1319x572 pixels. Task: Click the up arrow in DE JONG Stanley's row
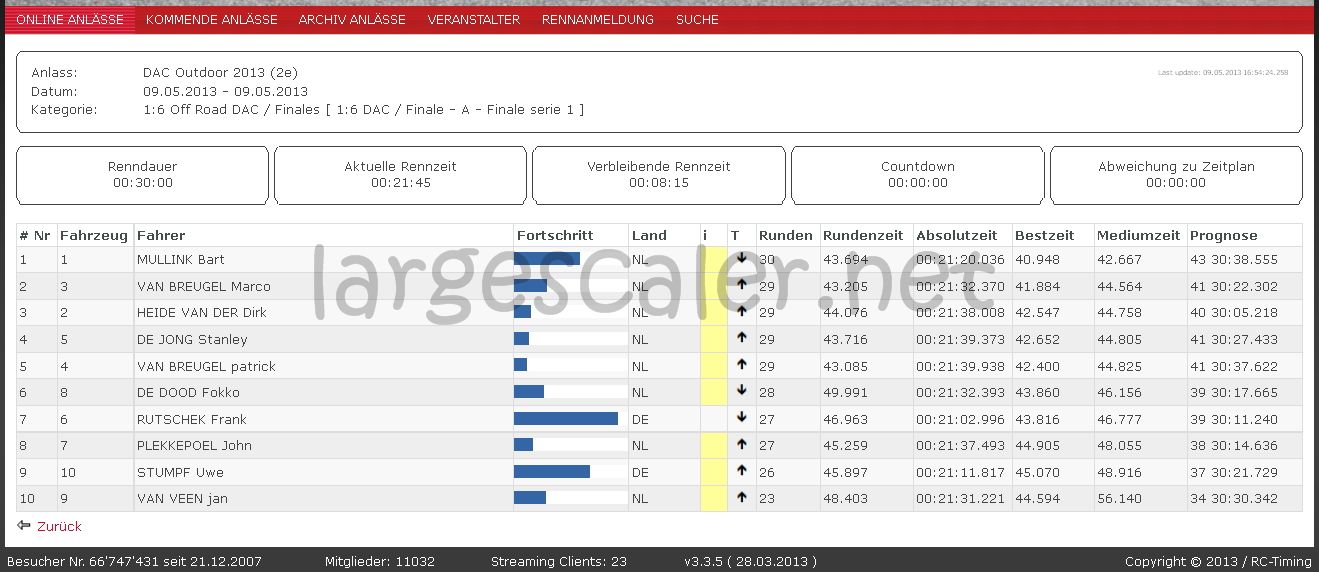point(741,338)
